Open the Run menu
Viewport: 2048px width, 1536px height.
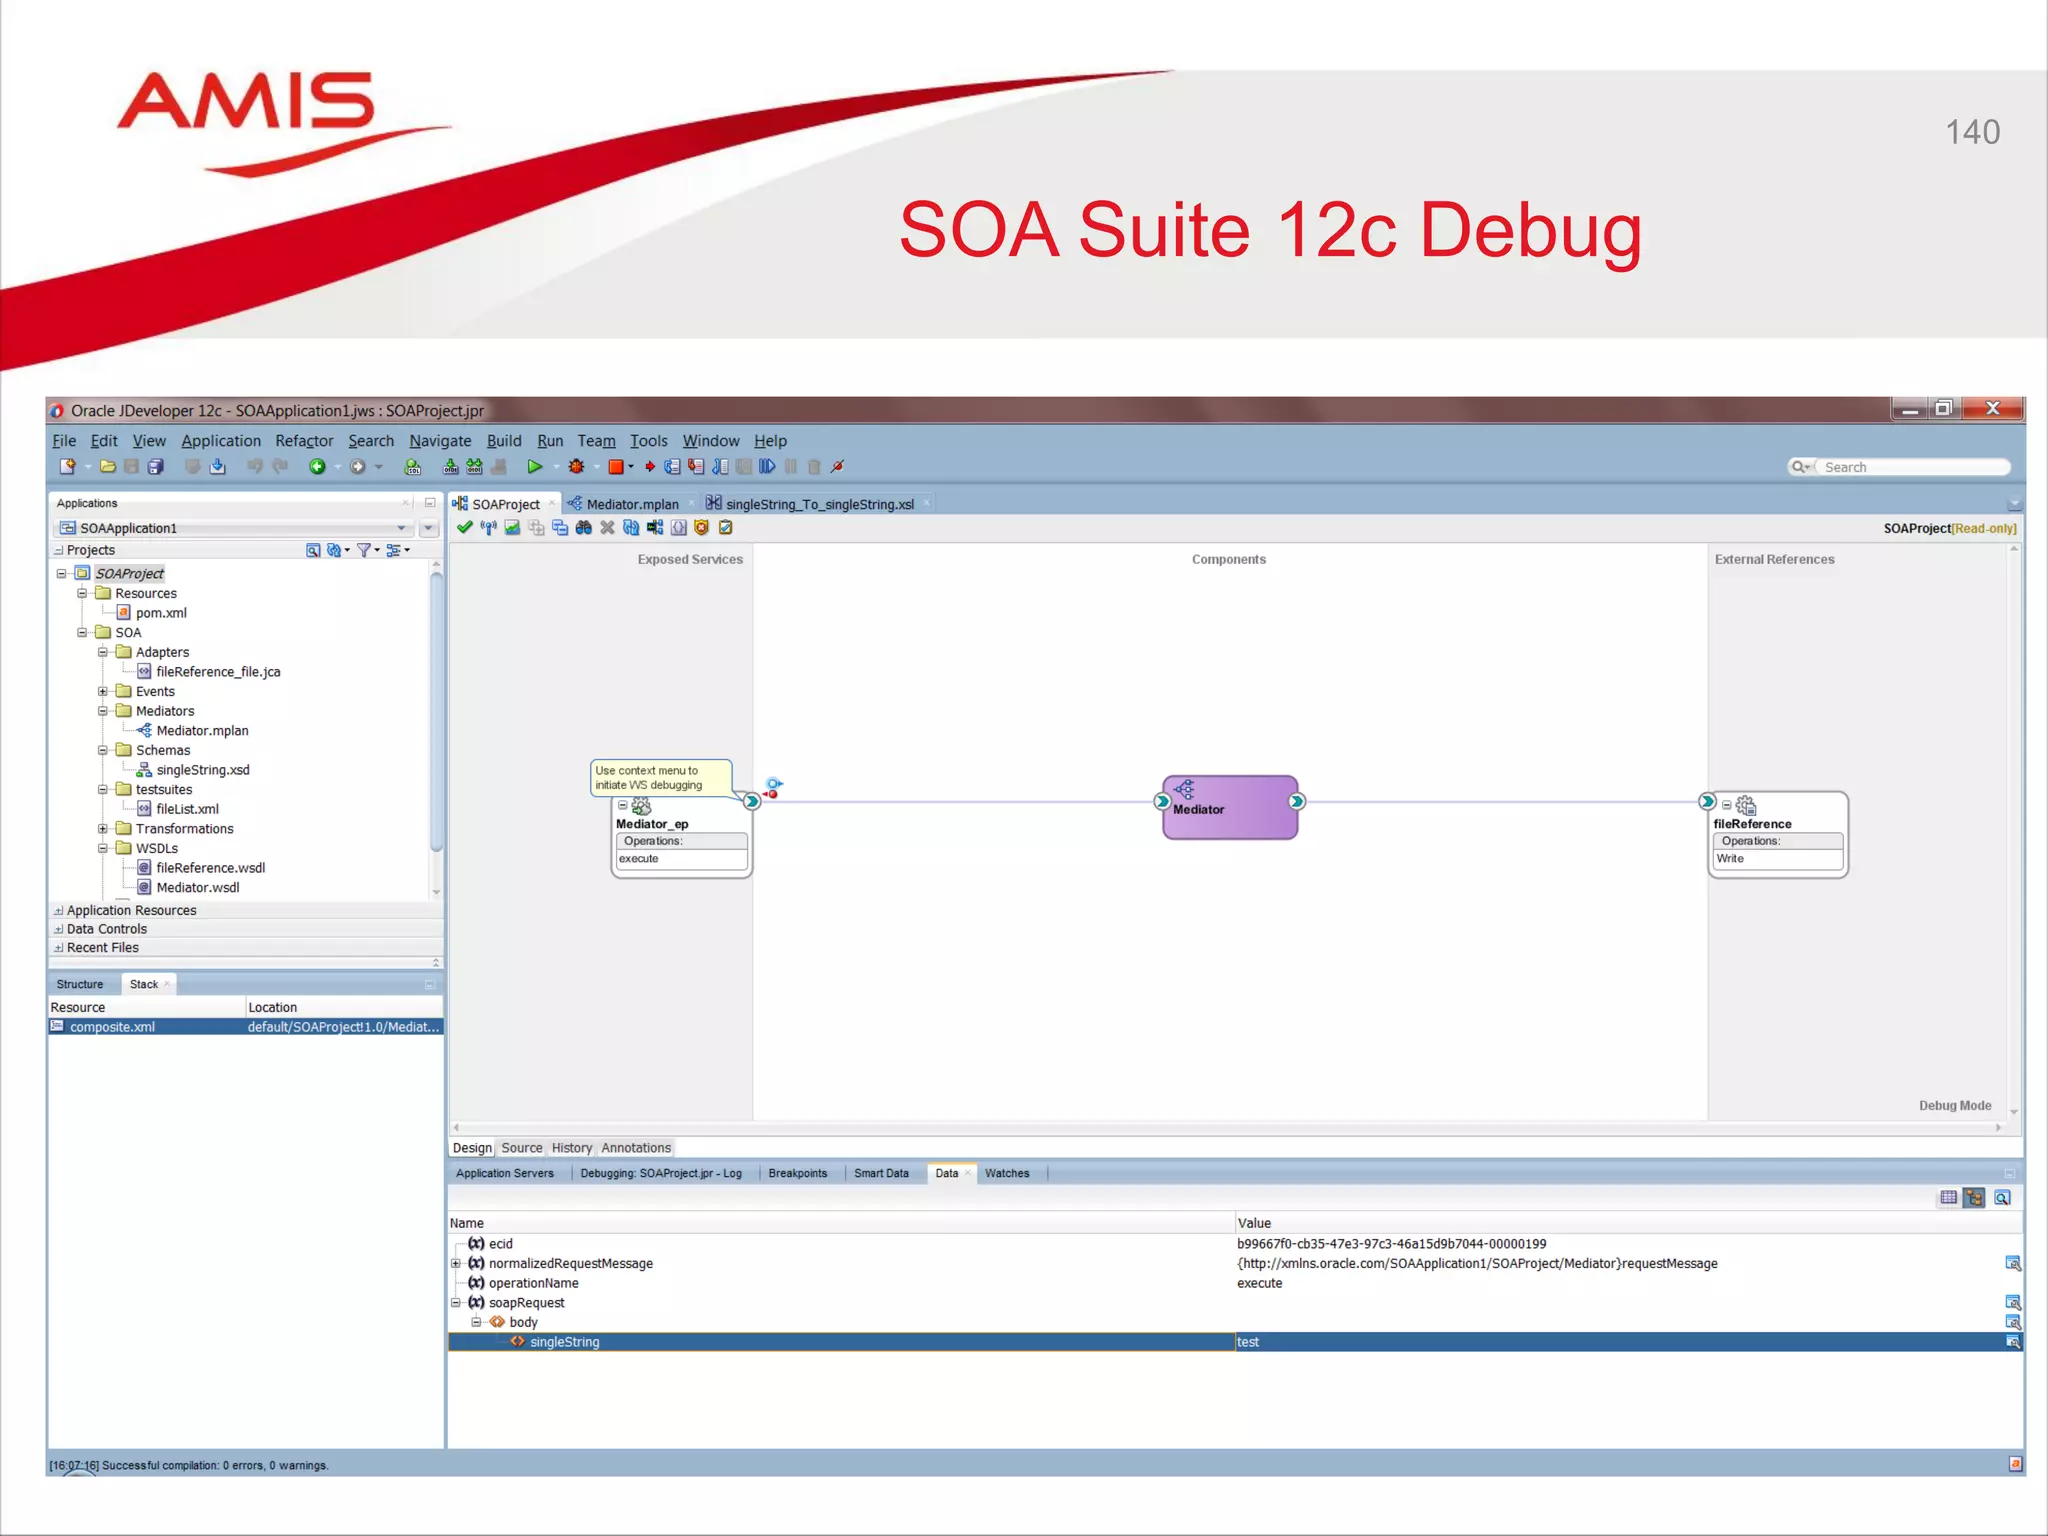550,441
